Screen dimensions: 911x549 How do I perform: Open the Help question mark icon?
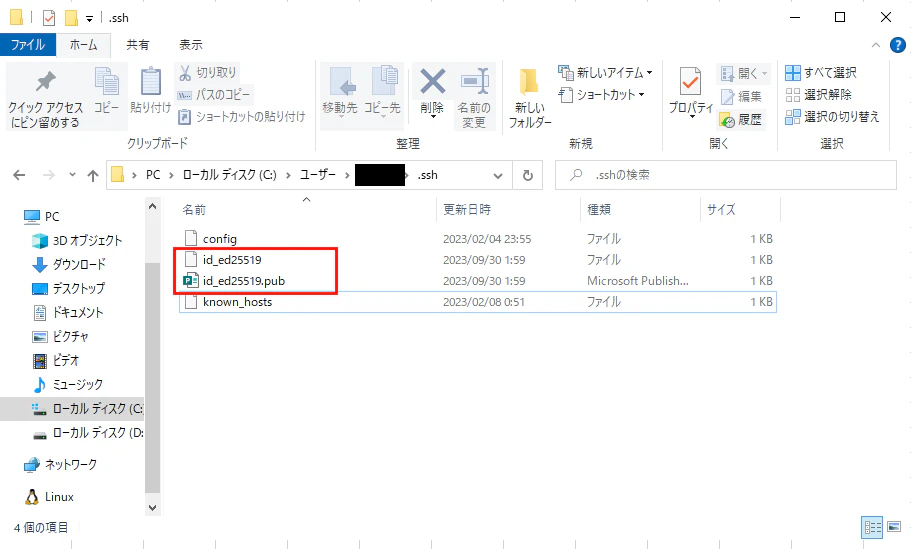tap(898, 45)
